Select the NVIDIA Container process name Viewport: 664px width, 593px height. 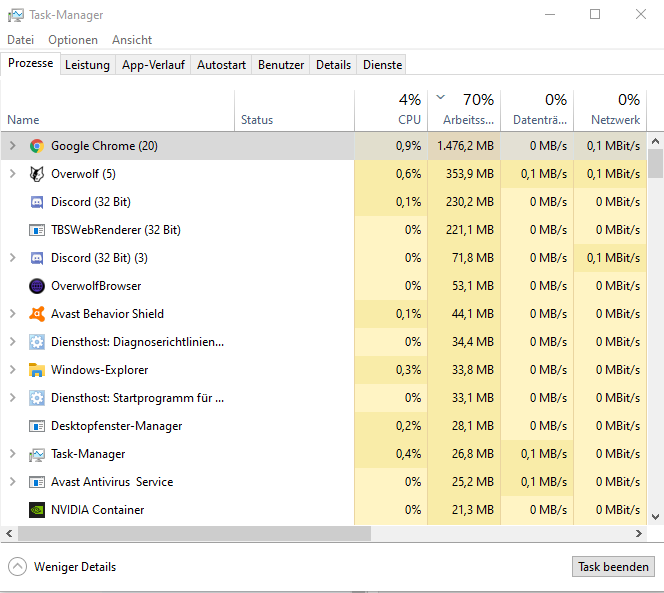[x=97, y=510]
